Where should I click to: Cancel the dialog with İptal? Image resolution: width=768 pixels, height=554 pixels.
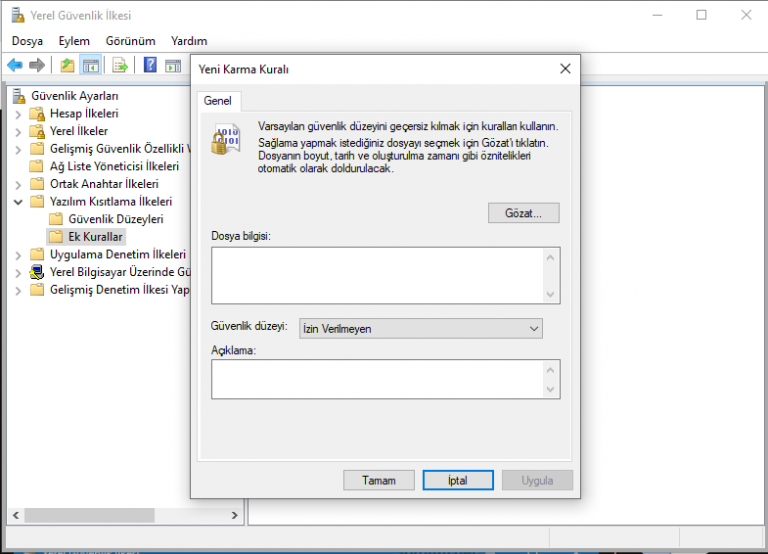[457, 480]
